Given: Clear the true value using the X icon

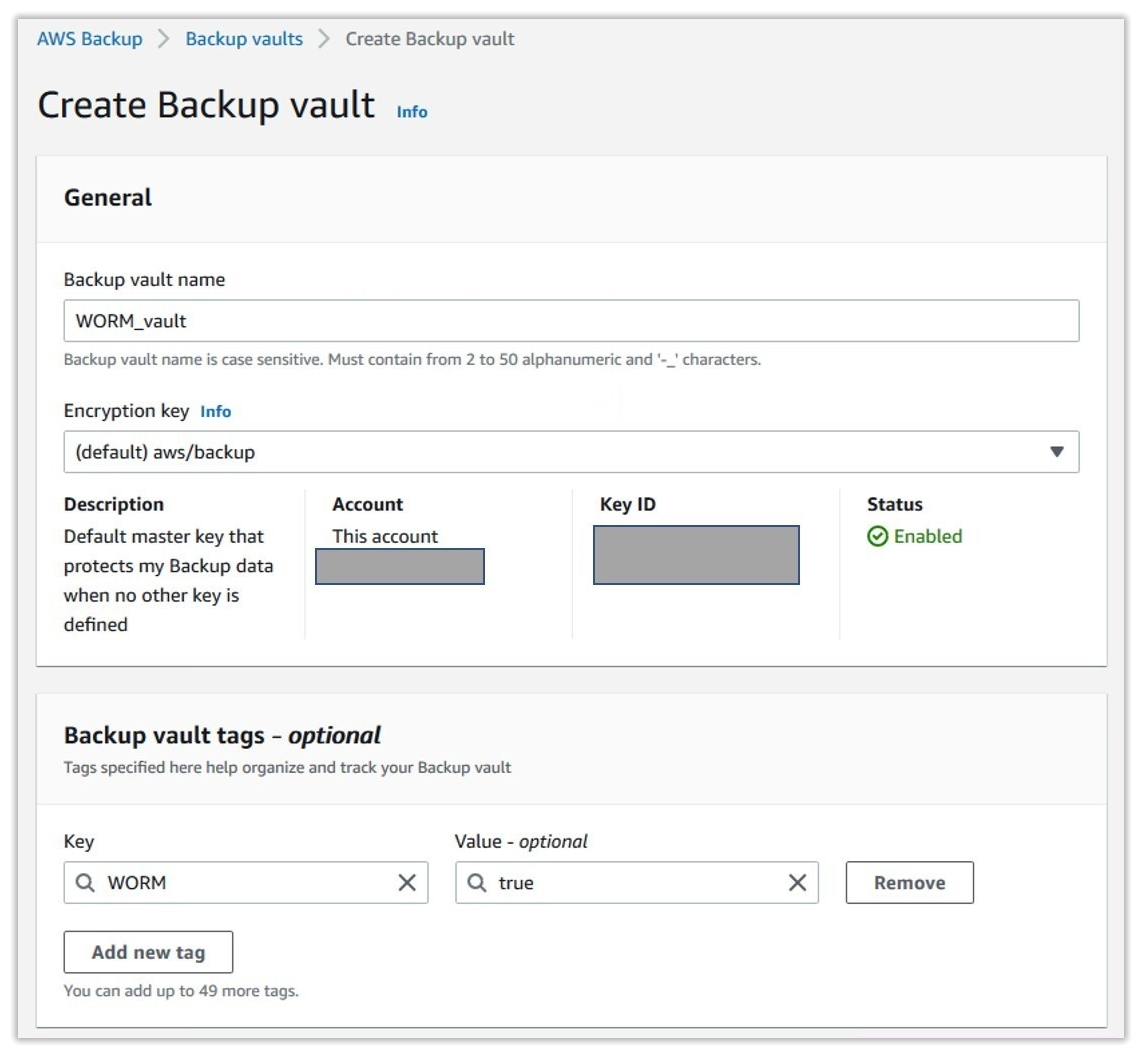Looking at the screenshot, I should coord(797,882).
